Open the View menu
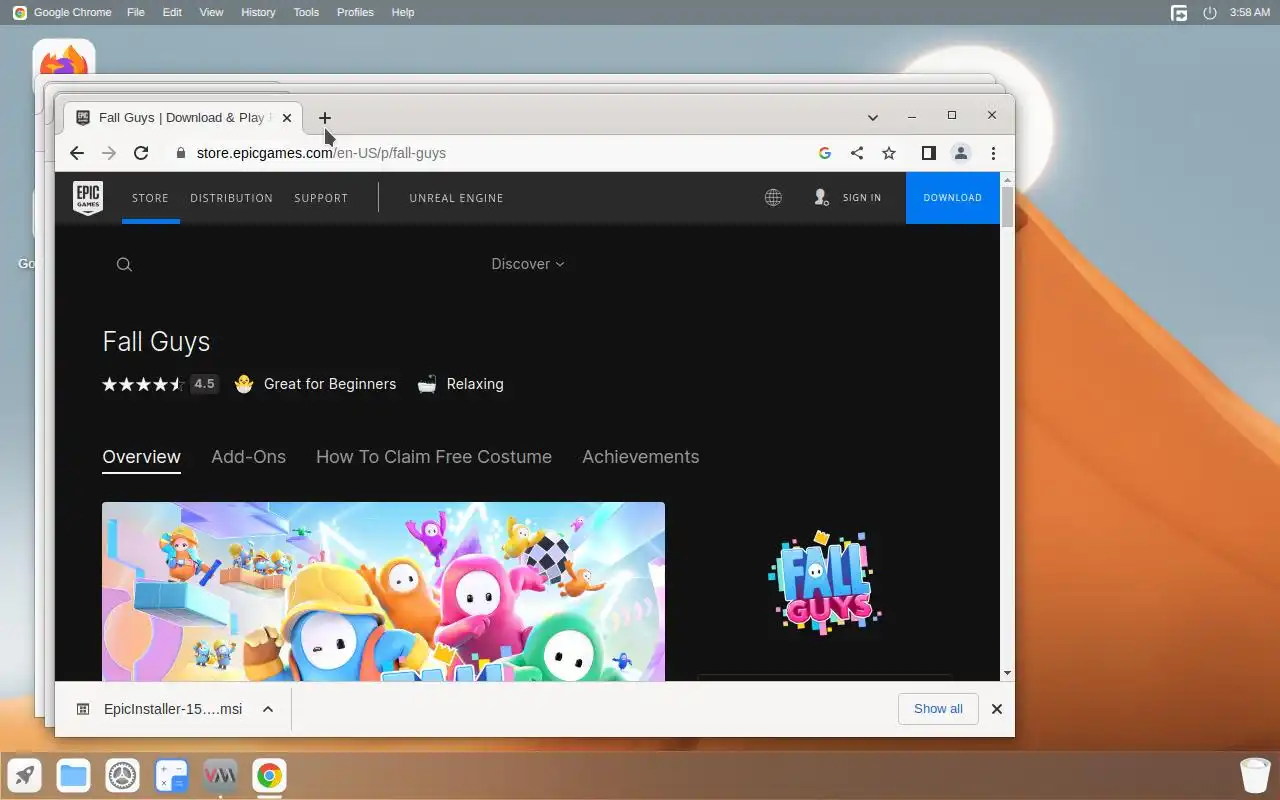 pyautogui.click(x=211, y=12)
